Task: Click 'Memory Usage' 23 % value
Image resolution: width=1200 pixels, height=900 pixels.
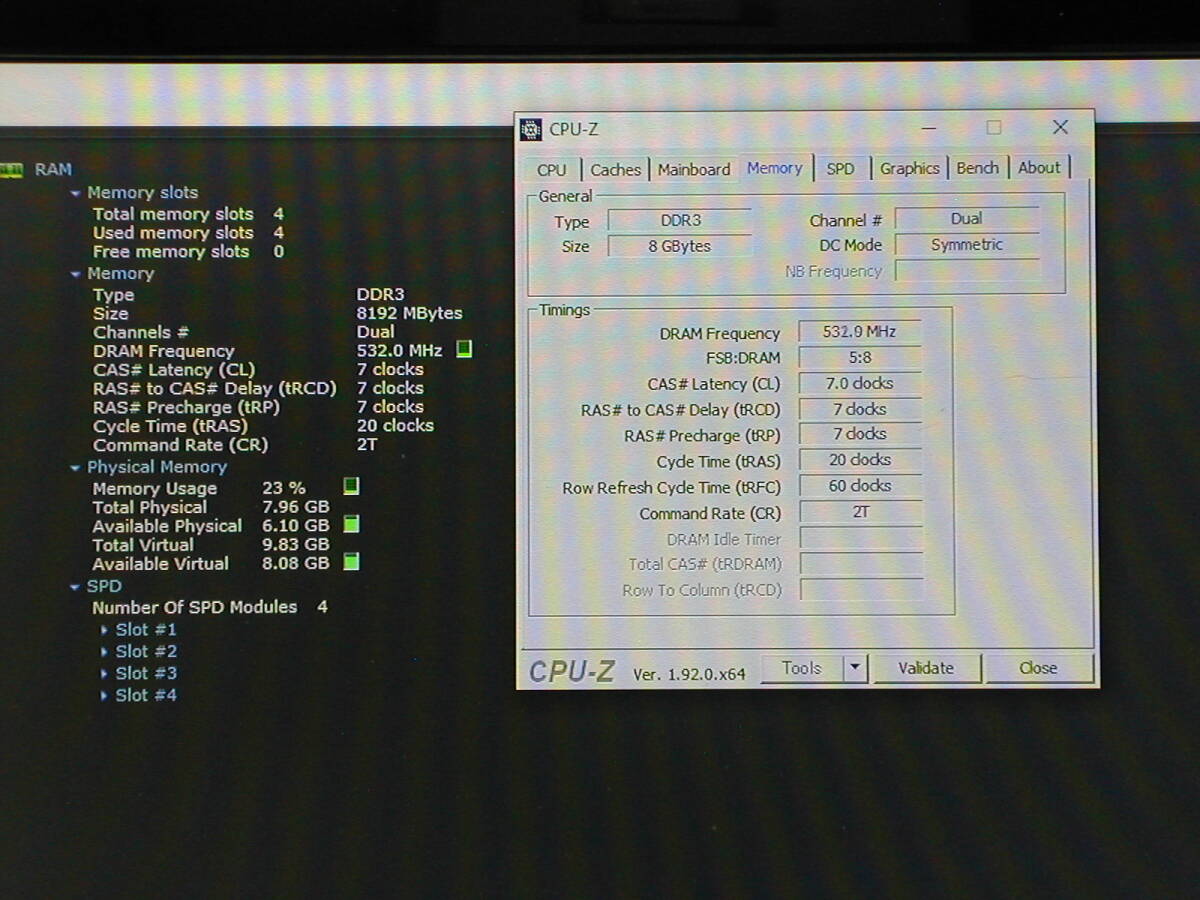Action: pyautogui.click(x=284, y=488)
